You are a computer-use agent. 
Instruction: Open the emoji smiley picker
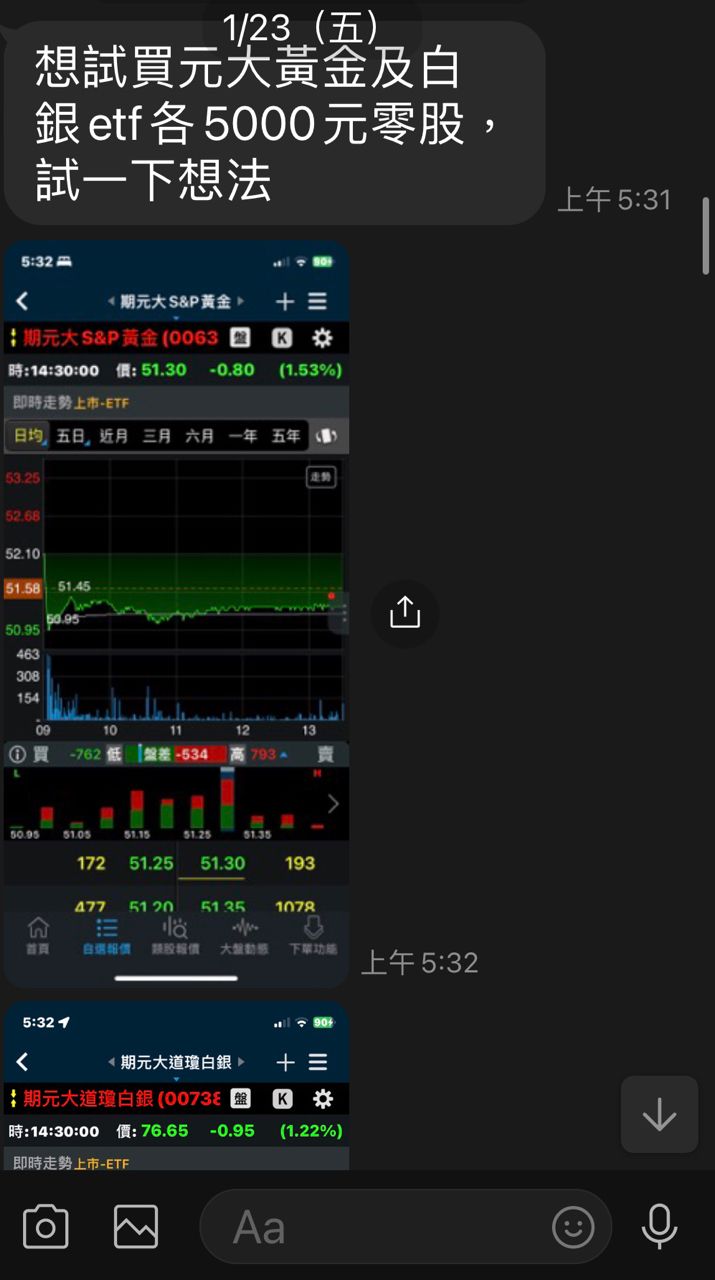(573, 1227)
